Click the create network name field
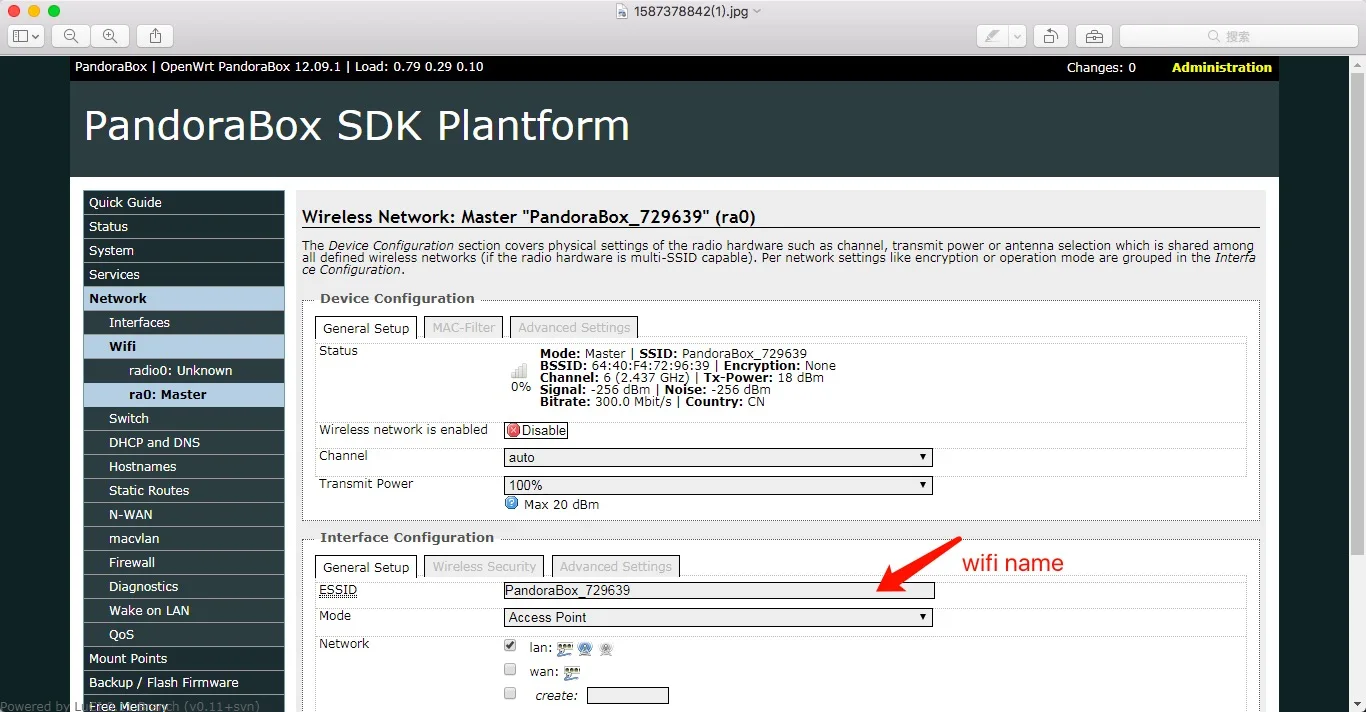The height and width of the screenshot is (712, 1366). pyautogui.click(x=628, y=695)
